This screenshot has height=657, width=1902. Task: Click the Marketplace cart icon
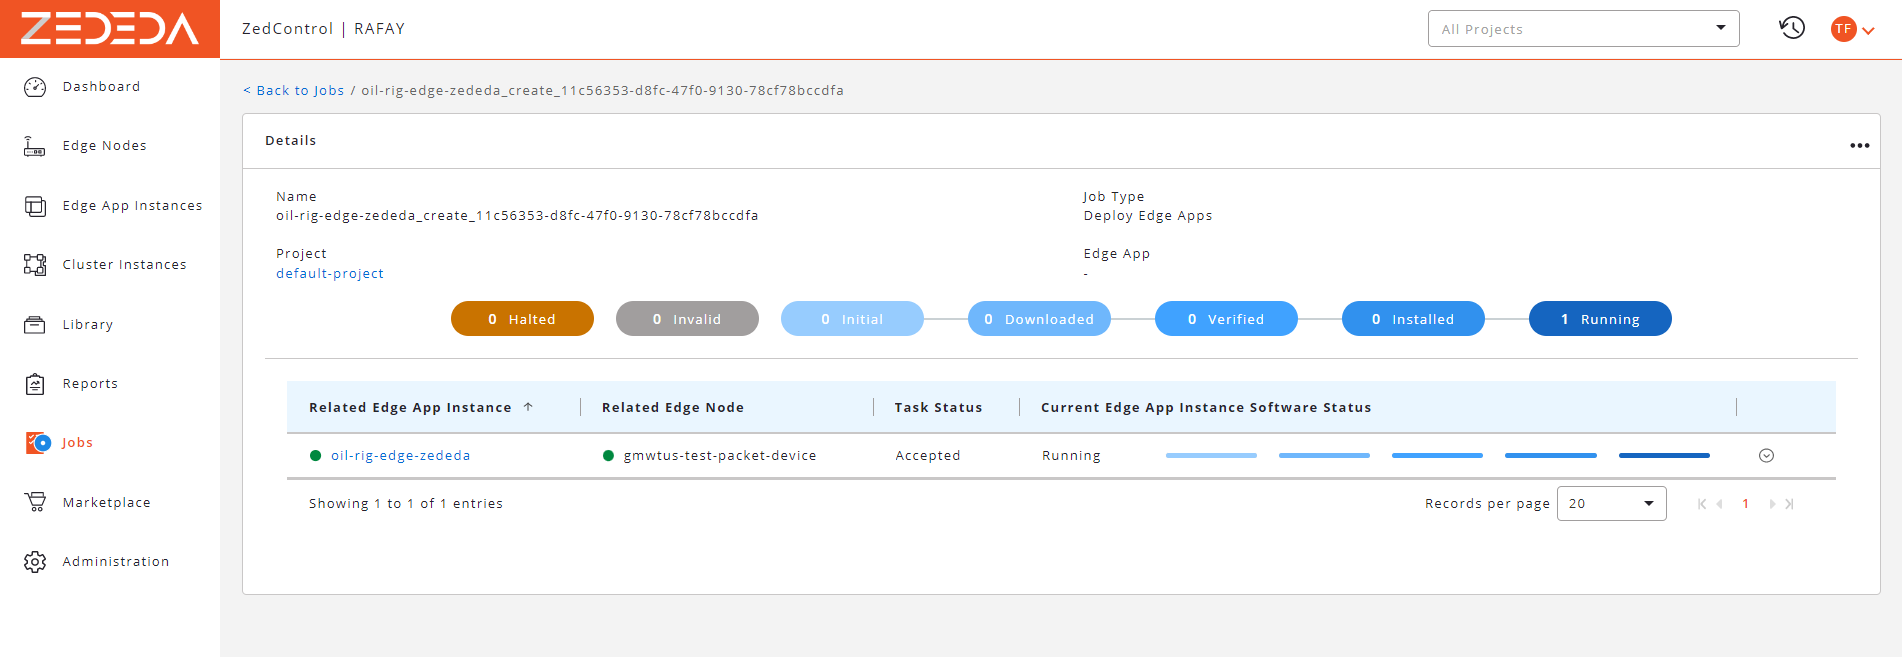[x=35, y=502]
